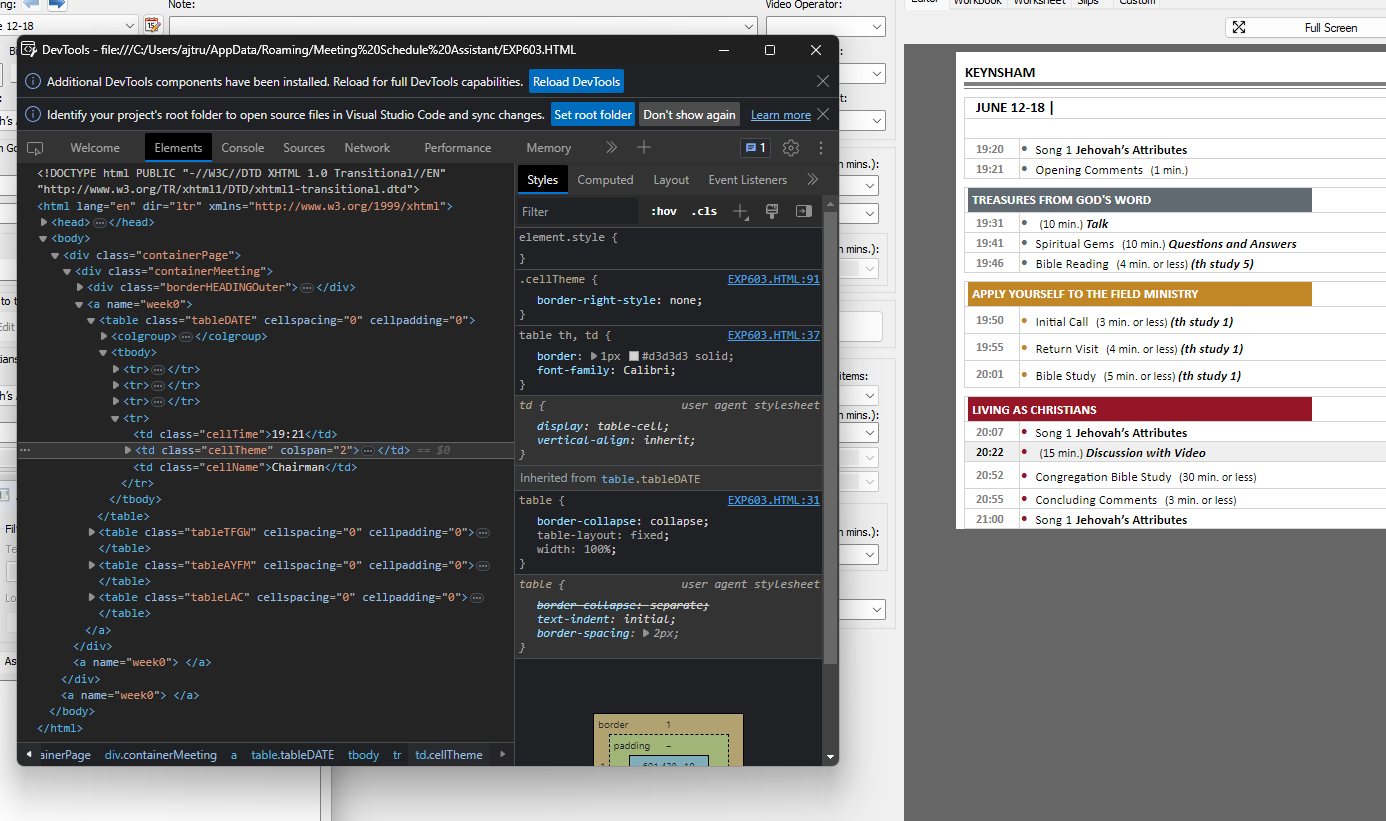This screenshot has height=821, width=1386.
Task: Open the Computed tab in the Styles pane
Action: pyautogui.click(x=605, y=179)
